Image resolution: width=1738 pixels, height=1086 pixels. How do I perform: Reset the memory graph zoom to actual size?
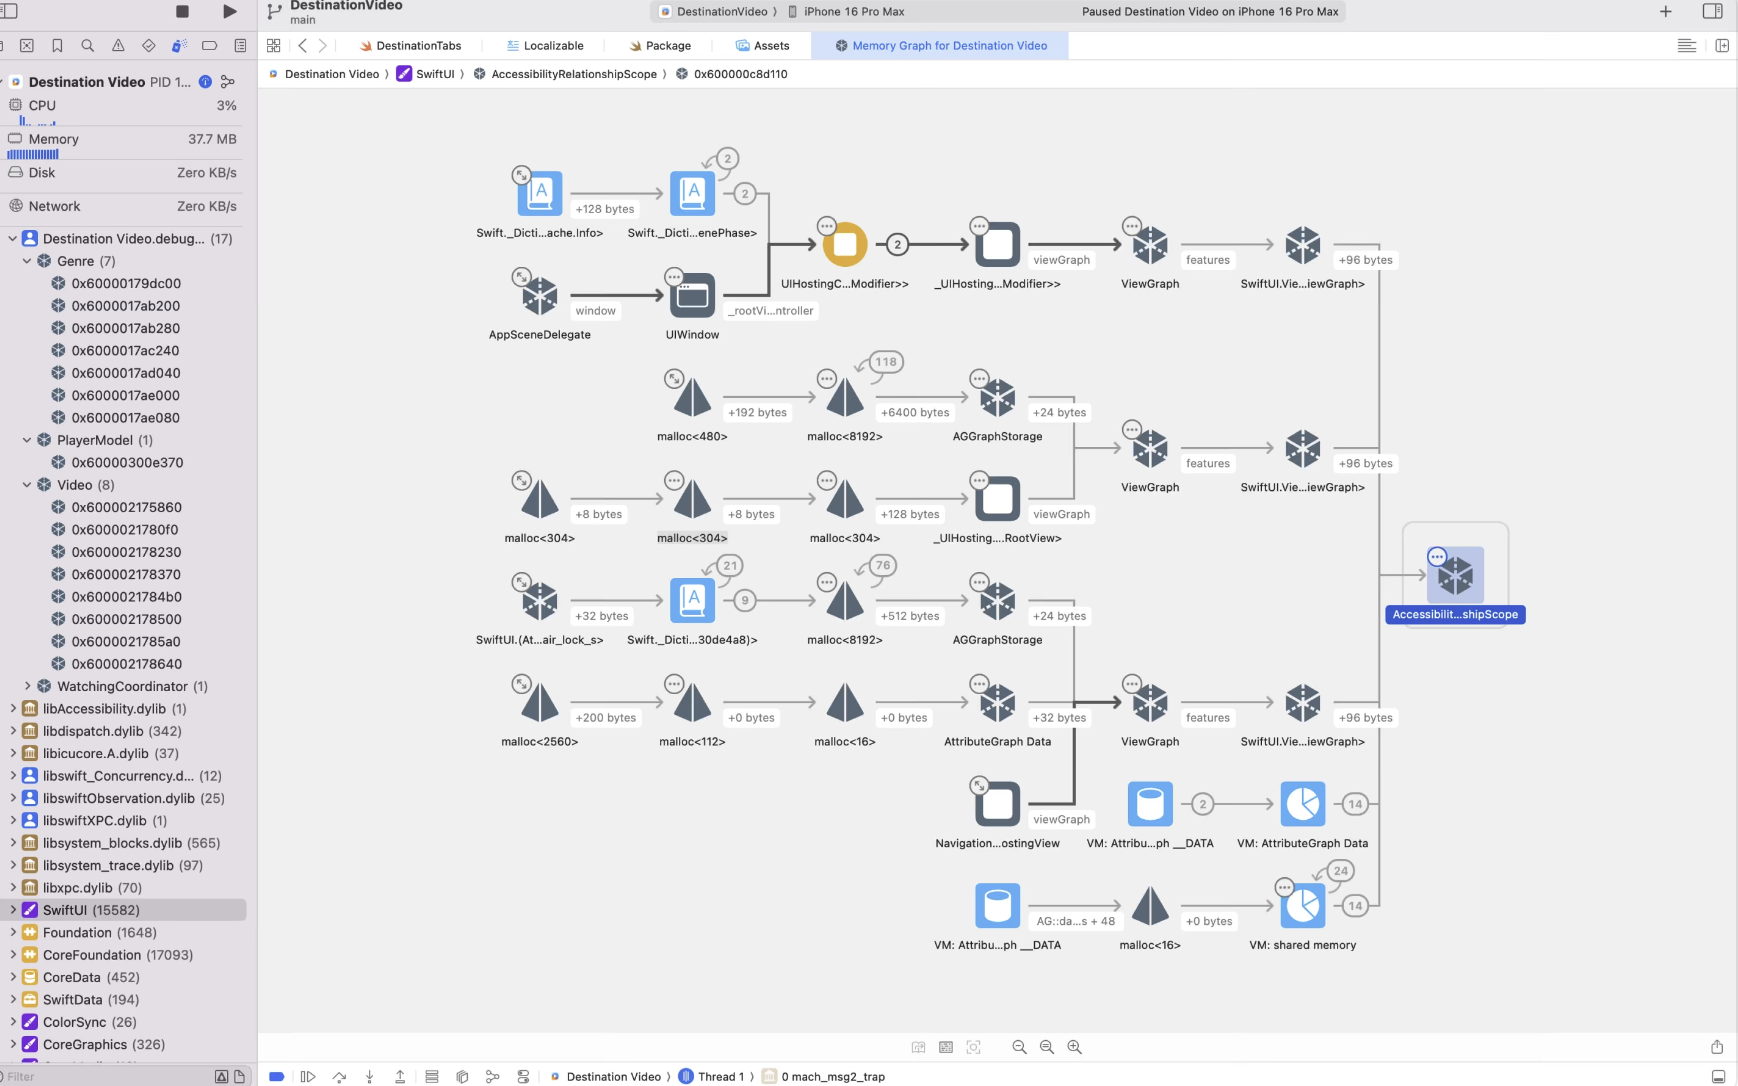point(1047,1047)
